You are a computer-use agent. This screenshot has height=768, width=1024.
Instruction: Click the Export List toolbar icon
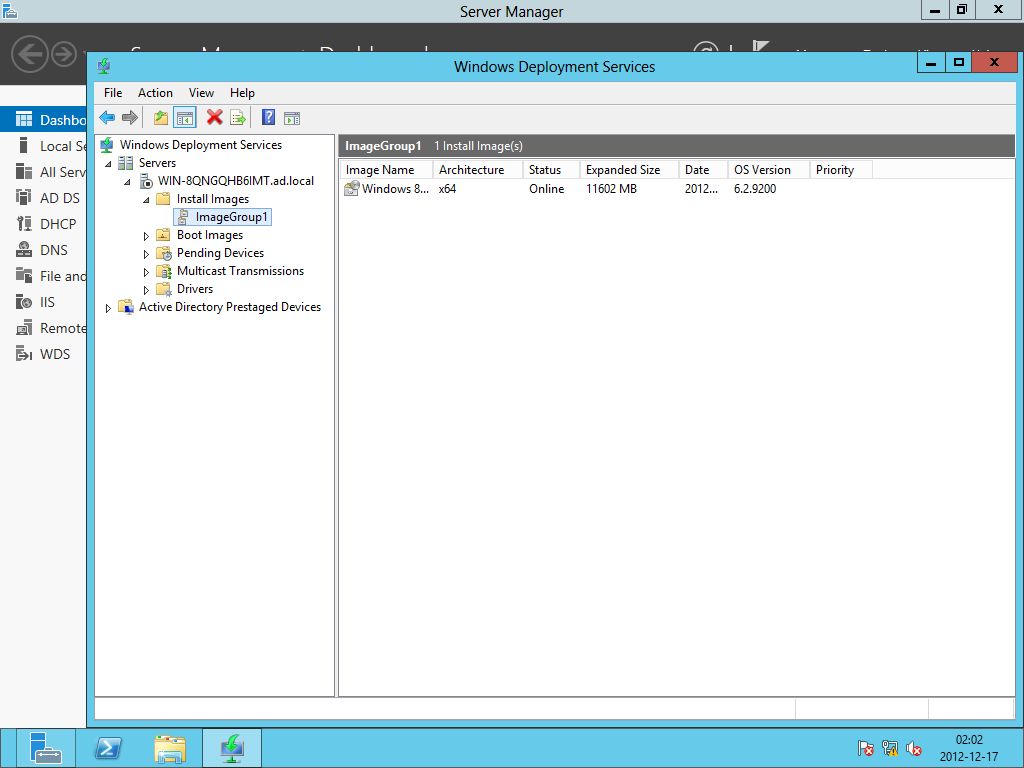point(238,118)
